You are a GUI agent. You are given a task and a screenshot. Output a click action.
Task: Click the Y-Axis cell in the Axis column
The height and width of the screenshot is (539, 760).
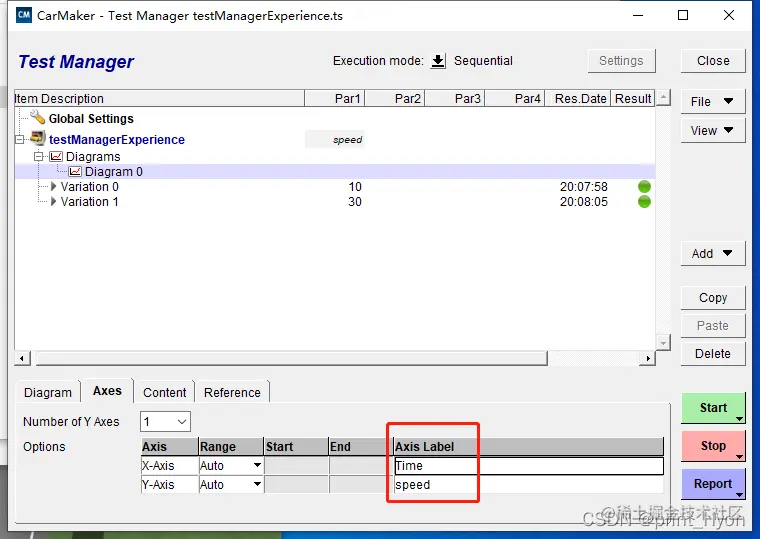(x=170, y=485)
